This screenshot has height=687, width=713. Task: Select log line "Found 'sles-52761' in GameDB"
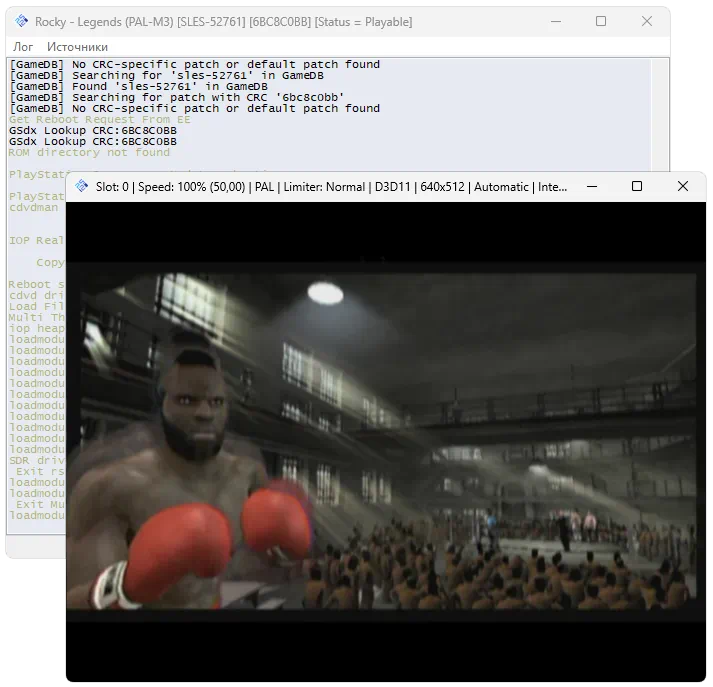click(139, 86)
